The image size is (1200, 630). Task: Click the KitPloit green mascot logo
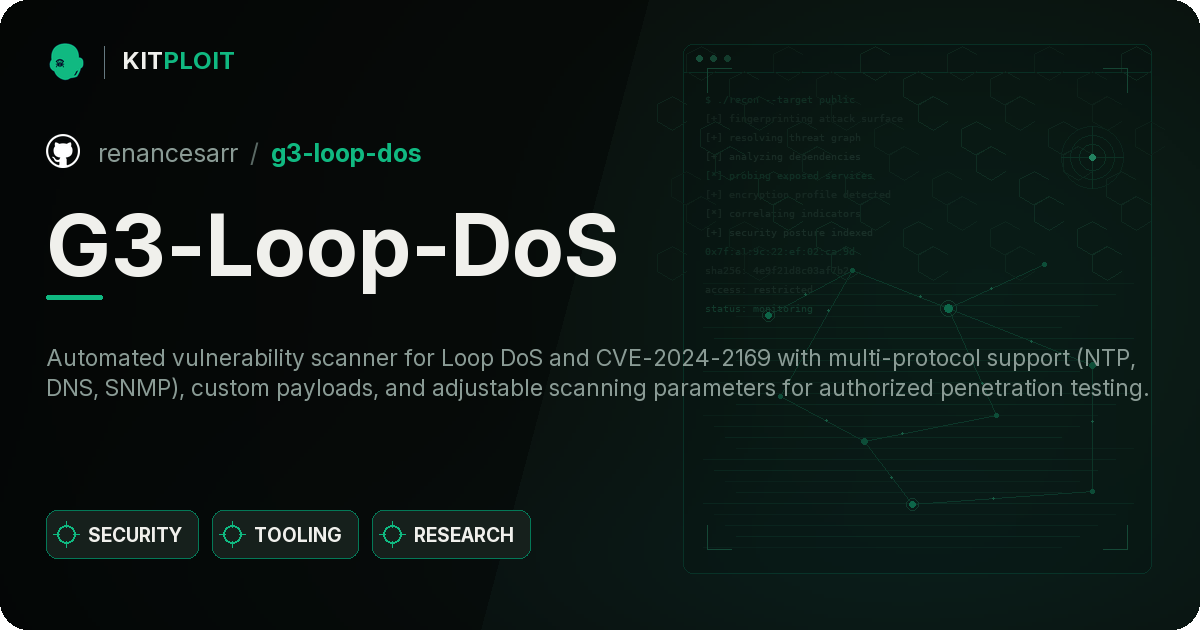pos(66,61)
